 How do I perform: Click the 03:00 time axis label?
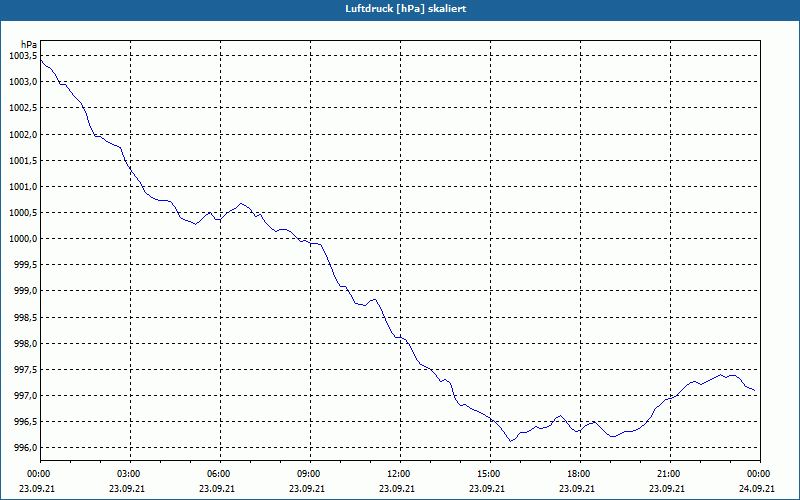pyautogui.click(x=130, y=474)
